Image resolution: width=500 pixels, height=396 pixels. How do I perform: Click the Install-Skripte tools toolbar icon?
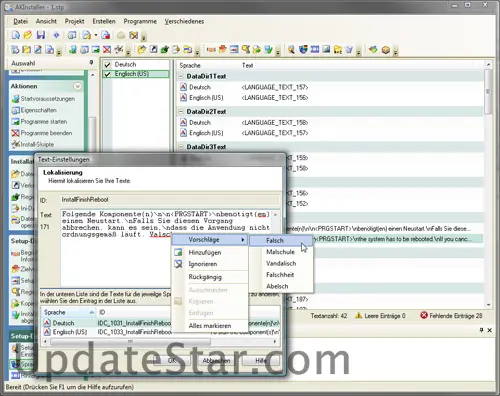click(119, 50)
